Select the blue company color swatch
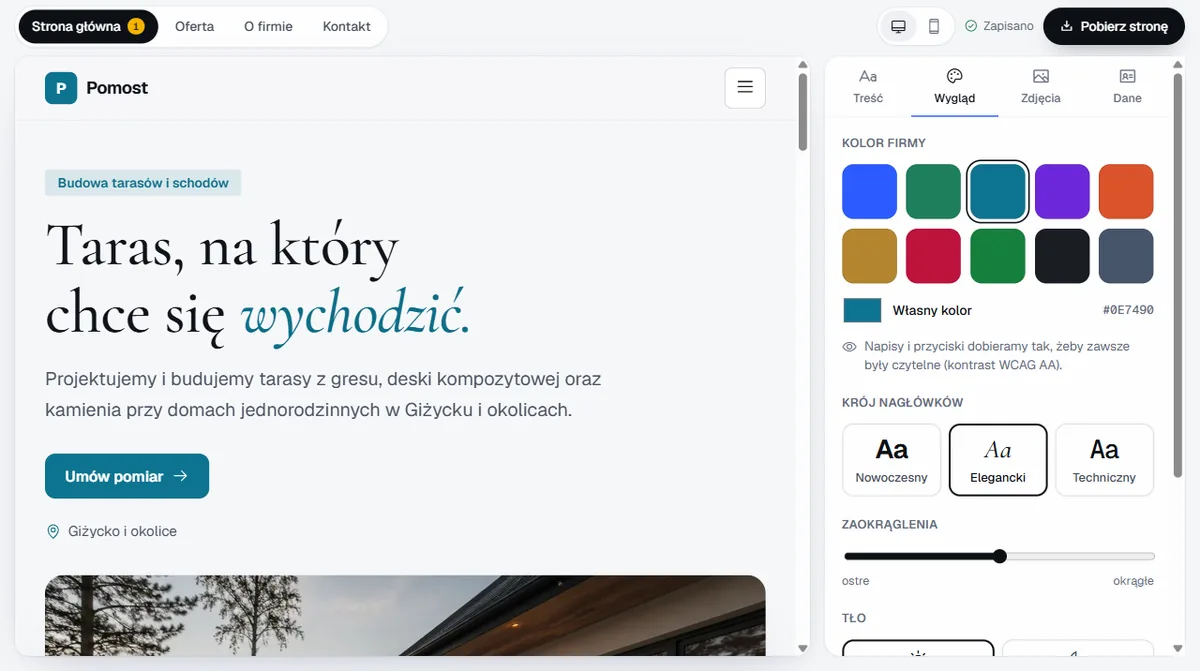1200x671 pixels. point(870,192)
